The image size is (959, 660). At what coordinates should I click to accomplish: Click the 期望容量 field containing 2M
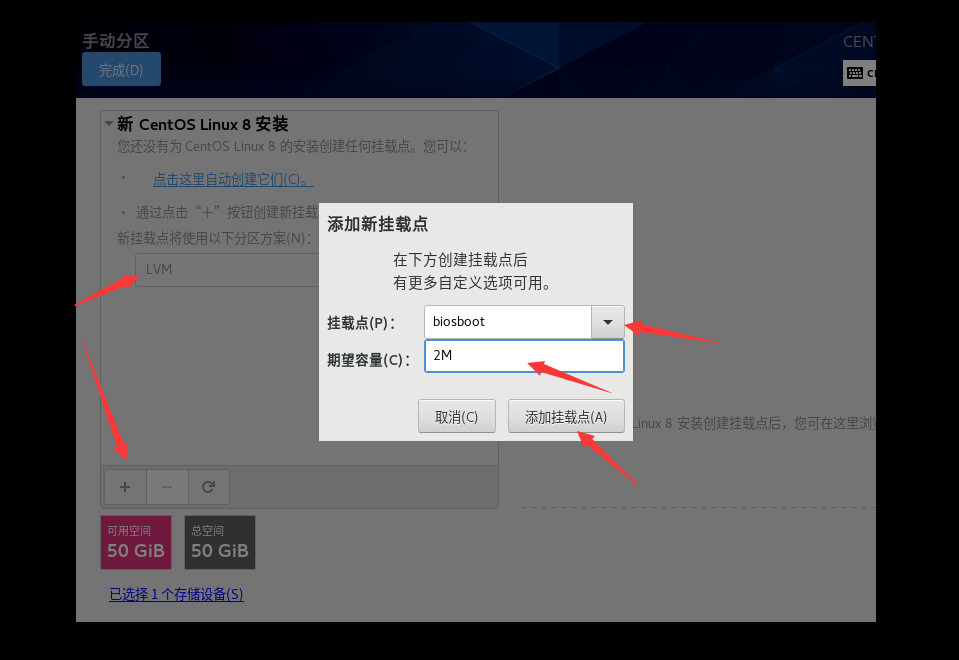[x=524, y=356]
